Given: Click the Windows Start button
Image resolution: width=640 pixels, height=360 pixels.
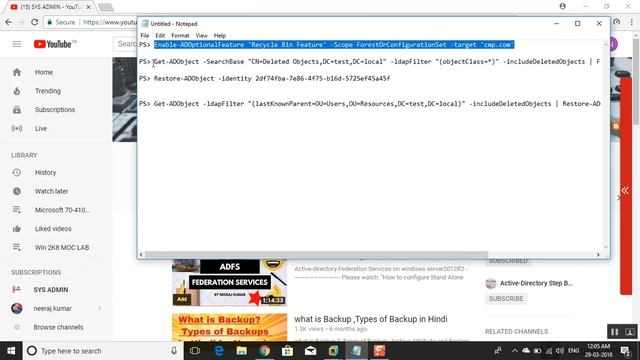Looking at the screenshot, I should tap(11, 351).
